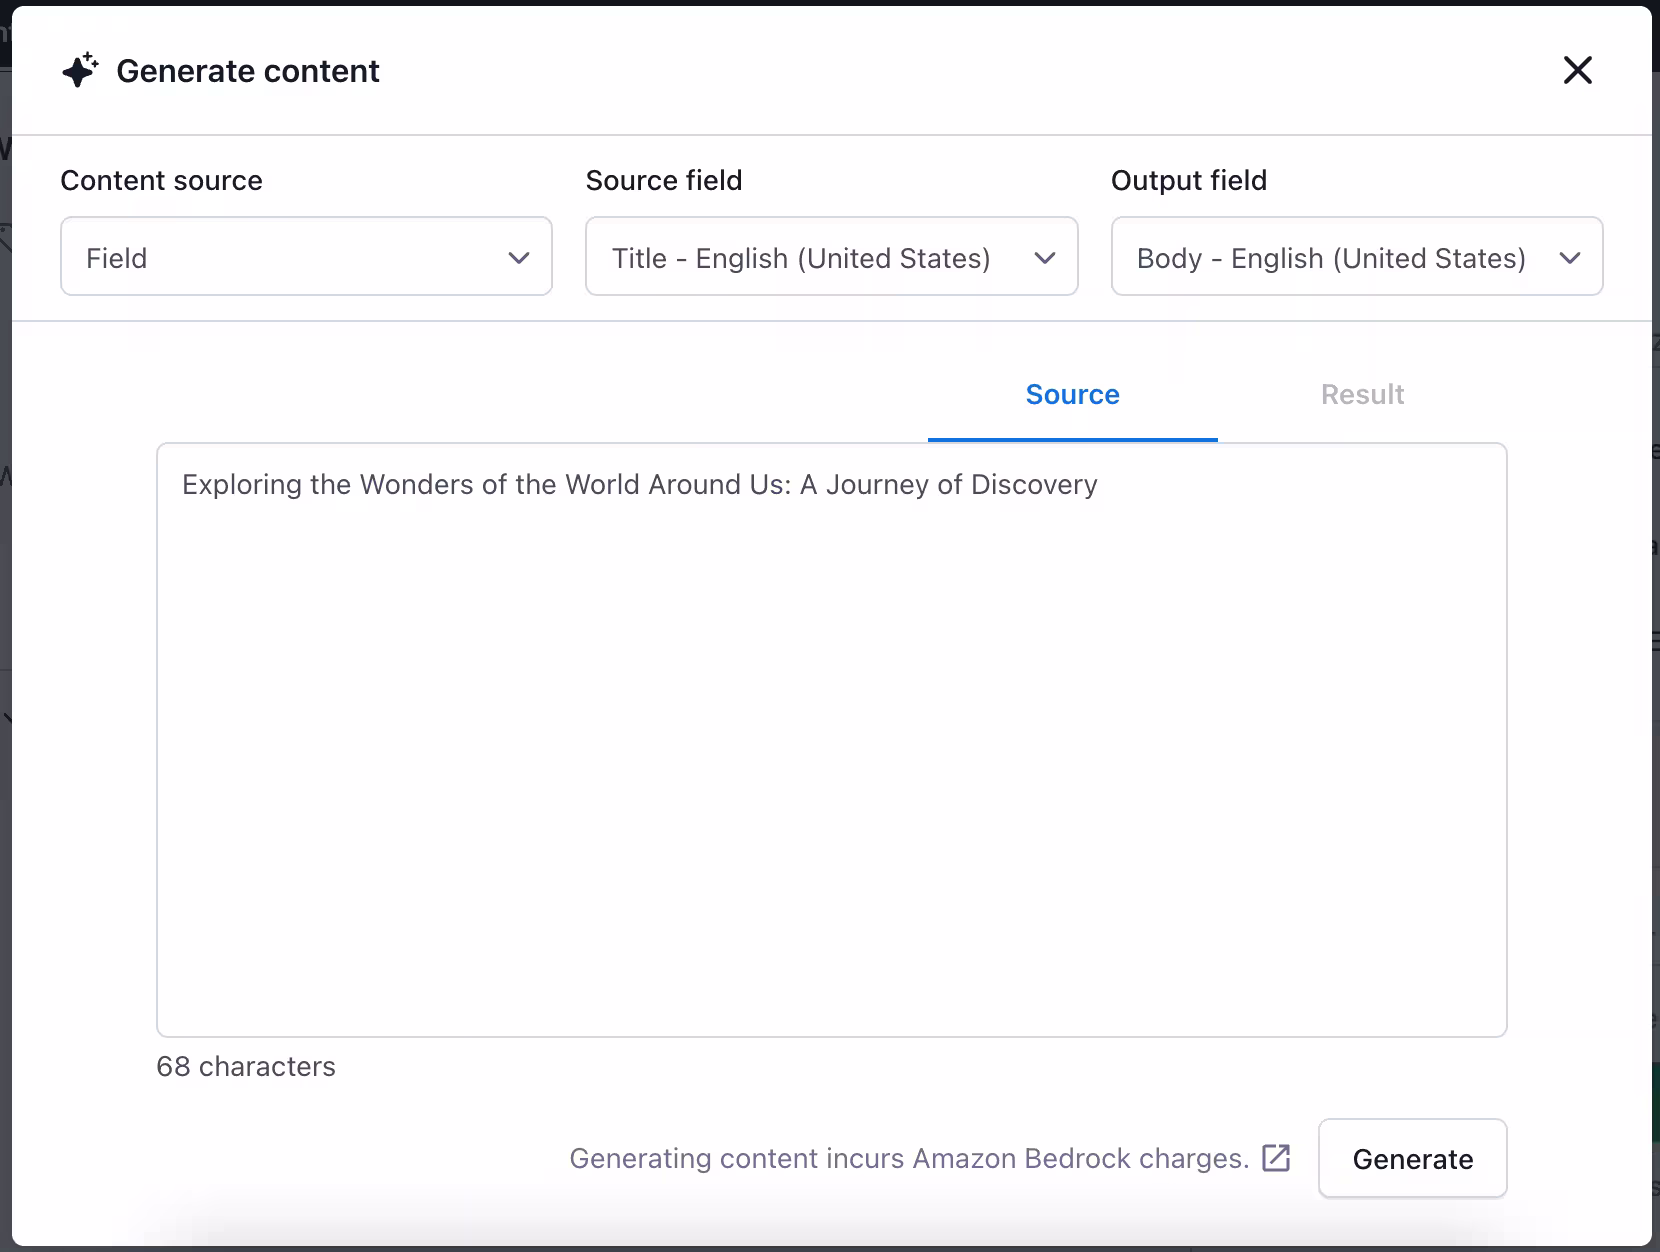
Task: Click the '68 characters' count text
Action: 246,1067
